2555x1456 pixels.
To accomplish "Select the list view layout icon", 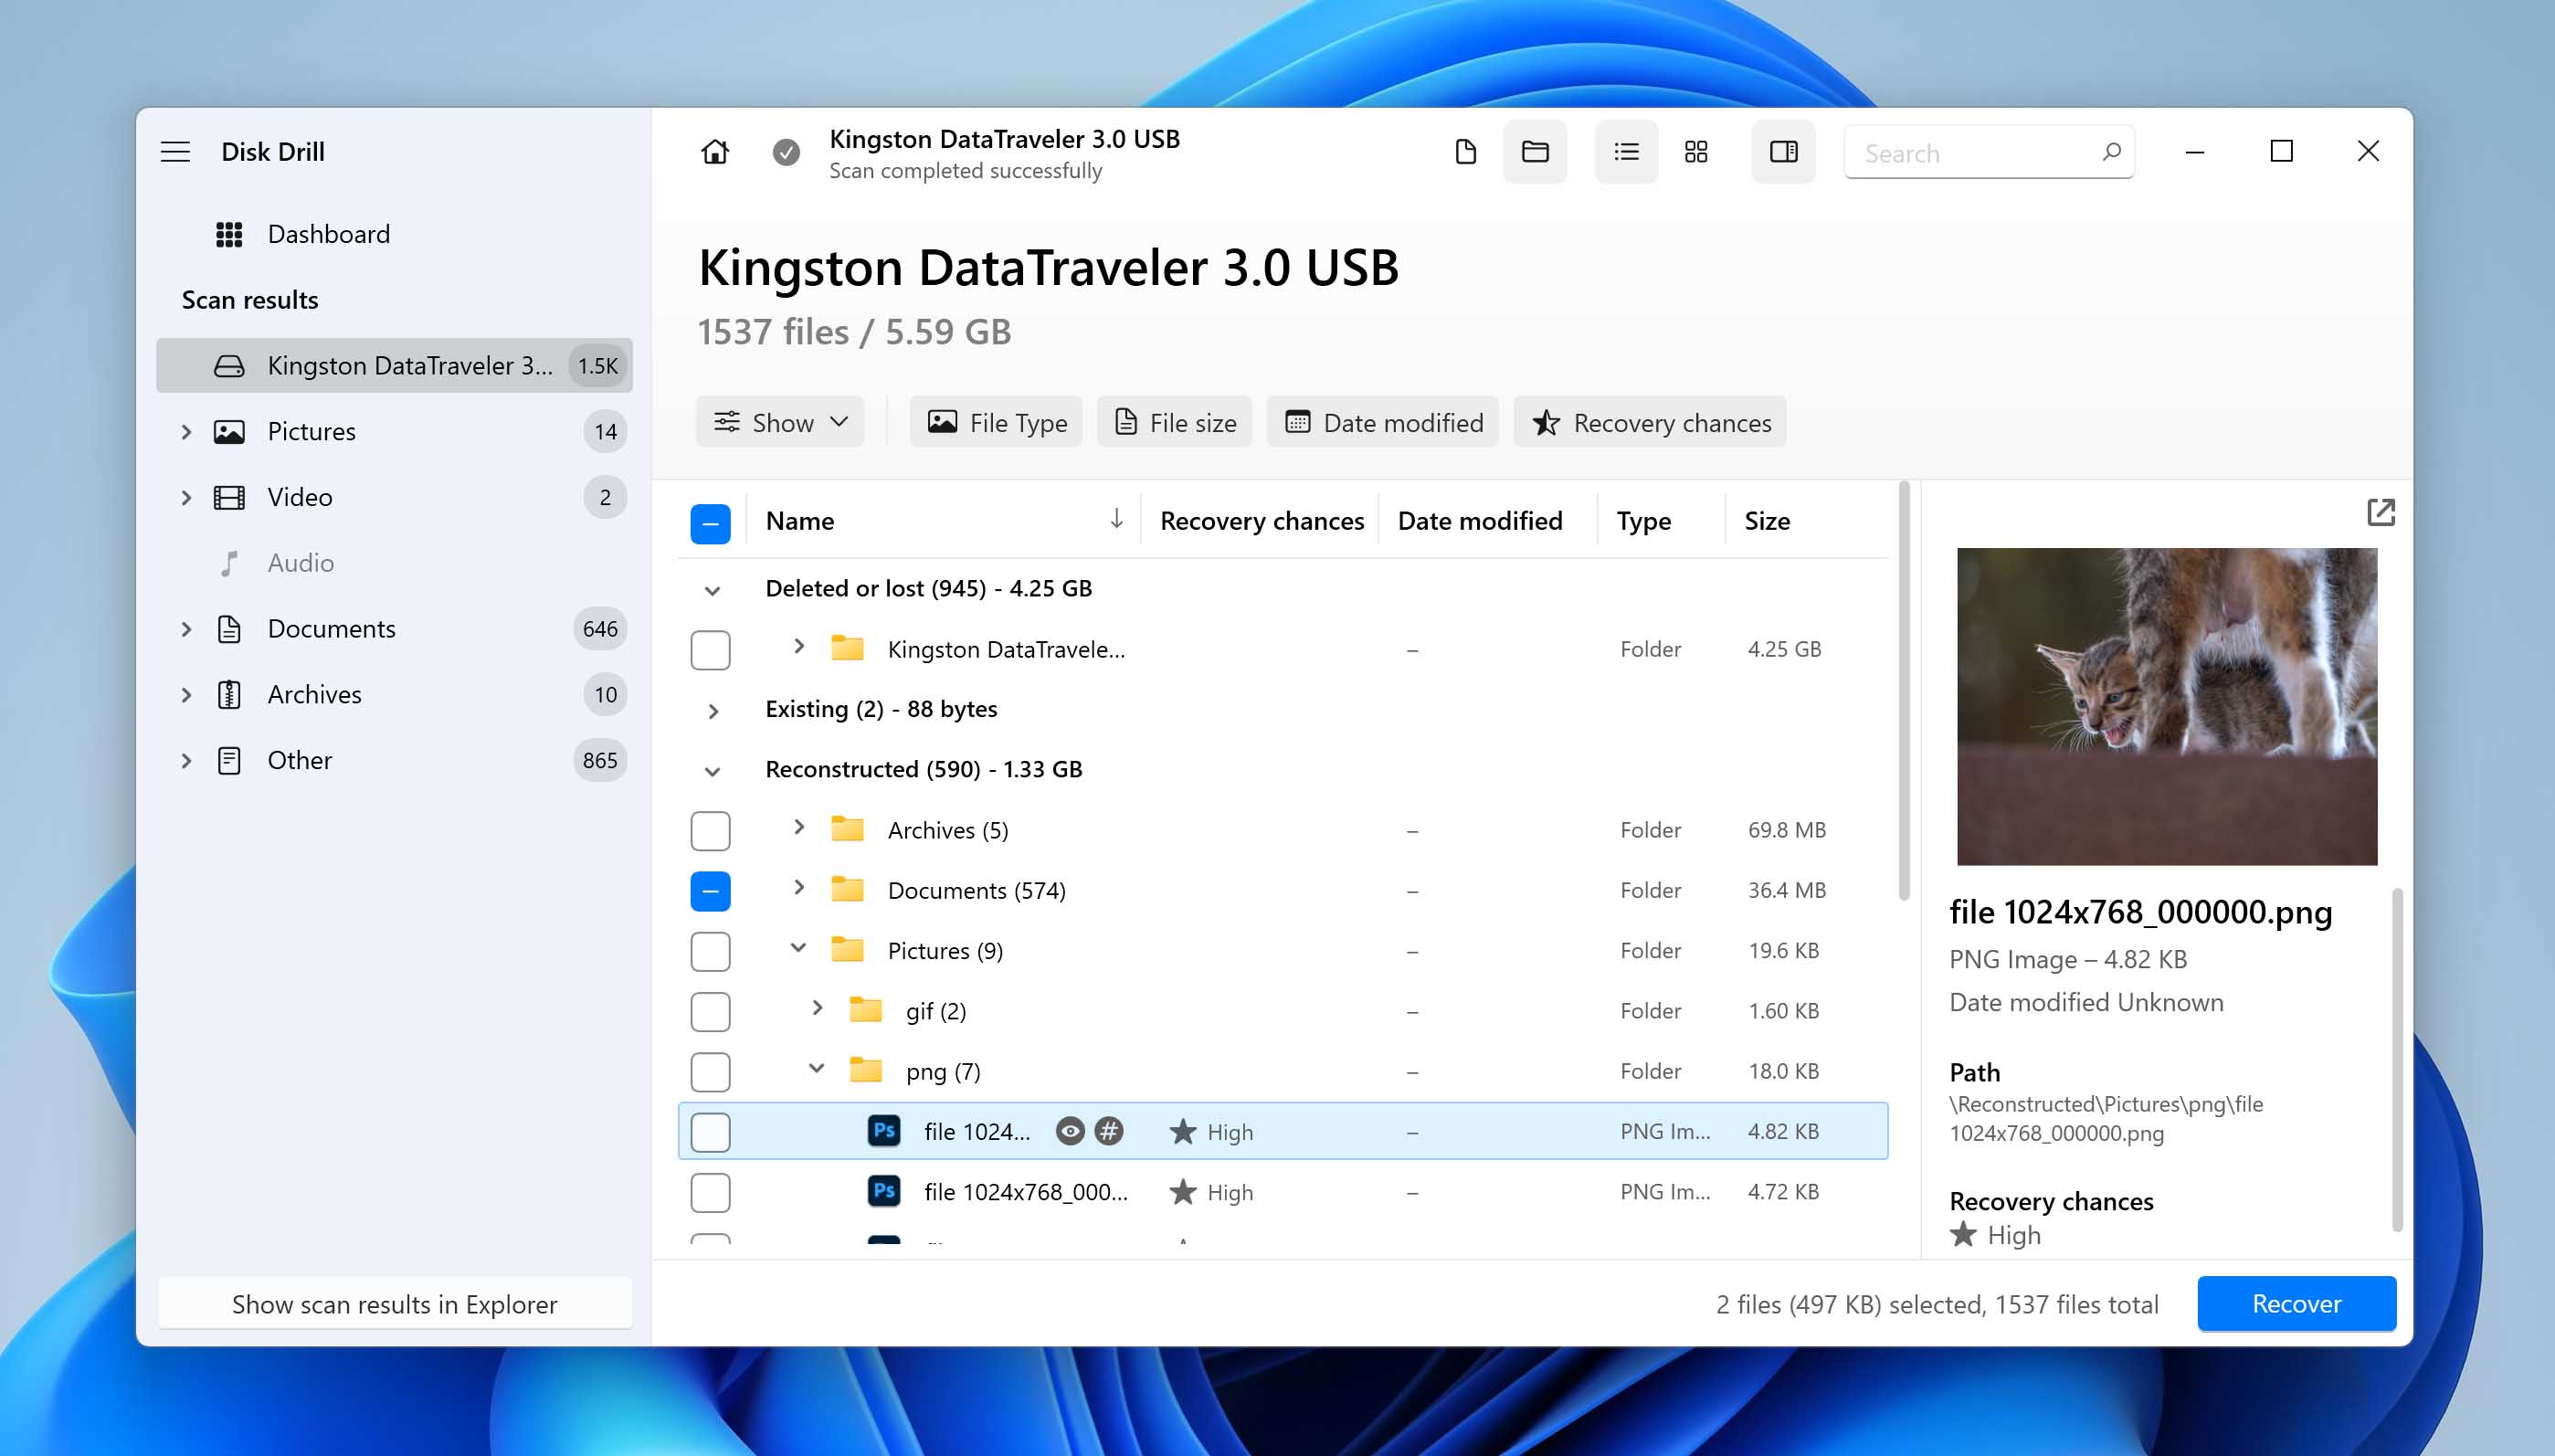I will click(1626, 152).
